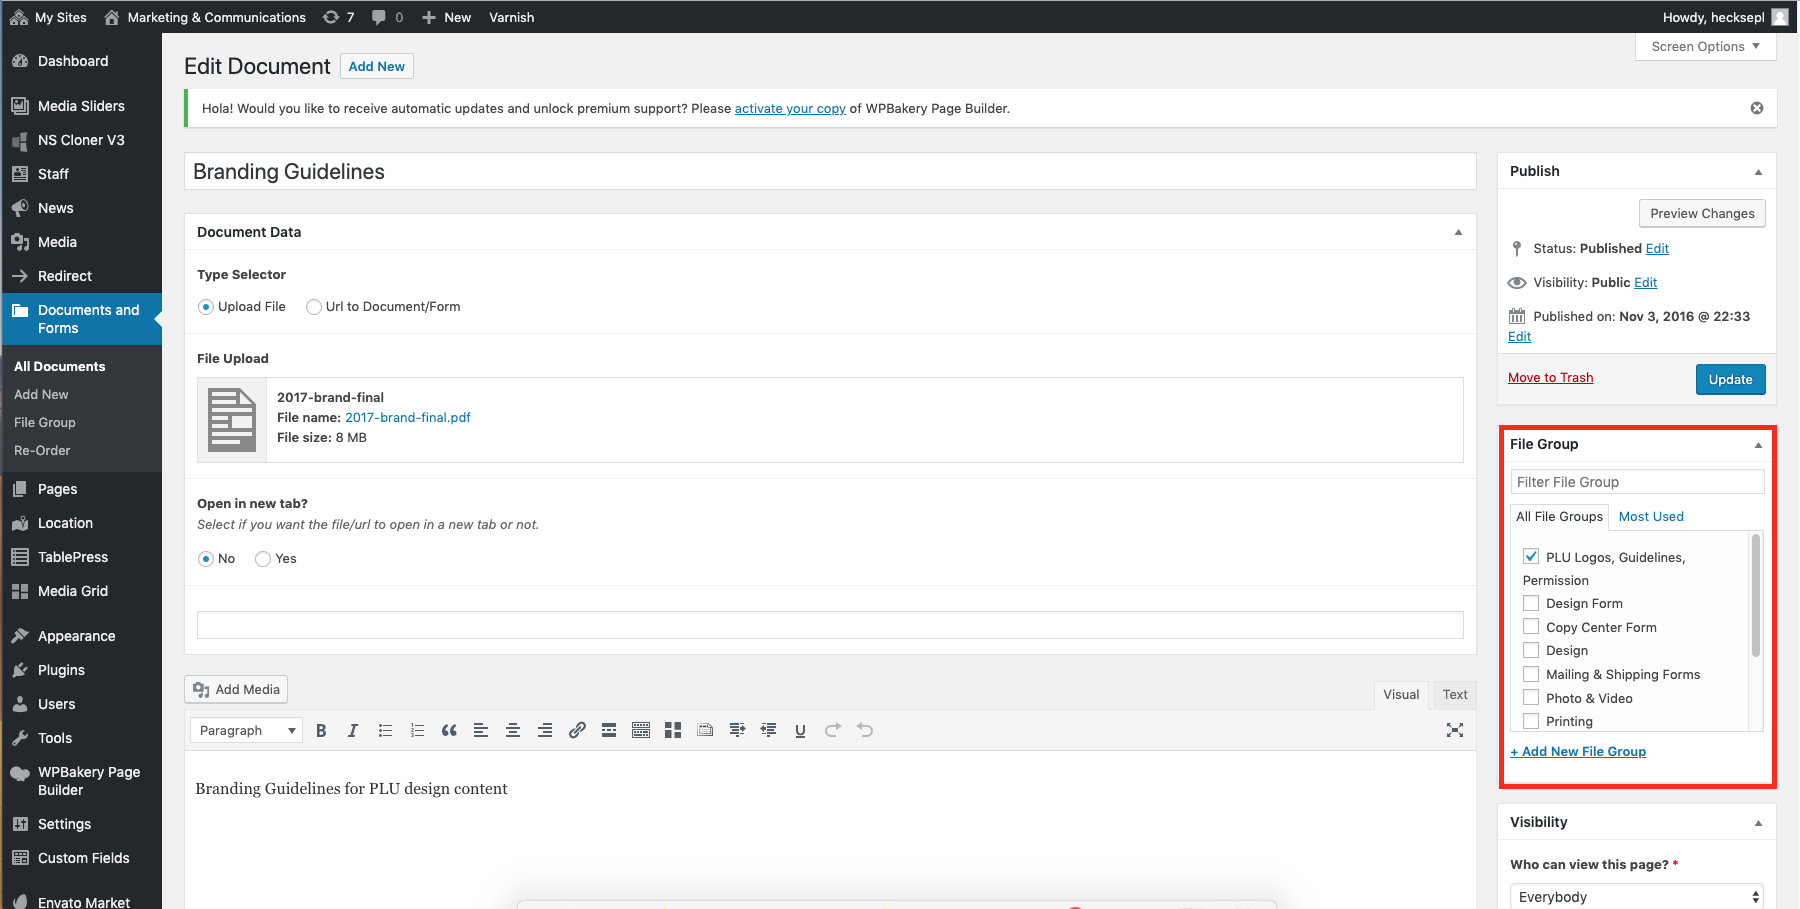Click the insert/edit link icon
This screenshot has height=909, width=1800.
click(577, 731)
